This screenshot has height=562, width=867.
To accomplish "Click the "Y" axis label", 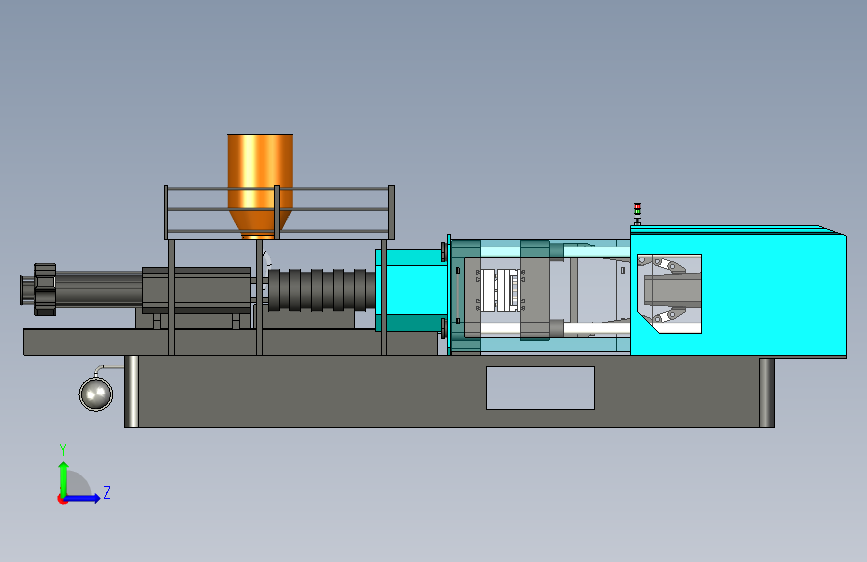I will [x=63, y=449].
